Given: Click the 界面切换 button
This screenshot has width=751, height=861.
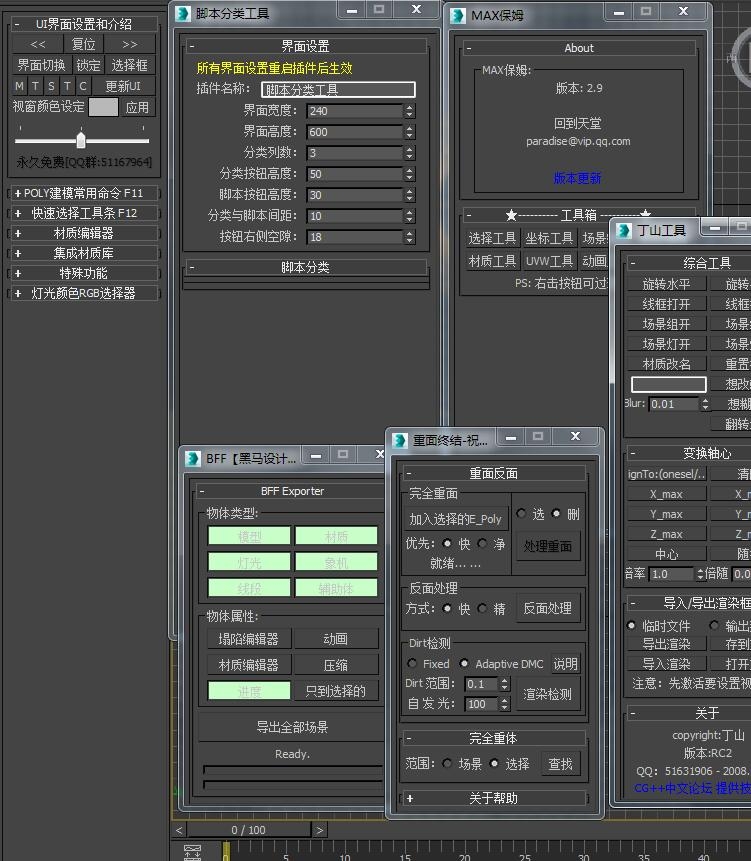Looking at the screenshot, I should click(42, 65).
